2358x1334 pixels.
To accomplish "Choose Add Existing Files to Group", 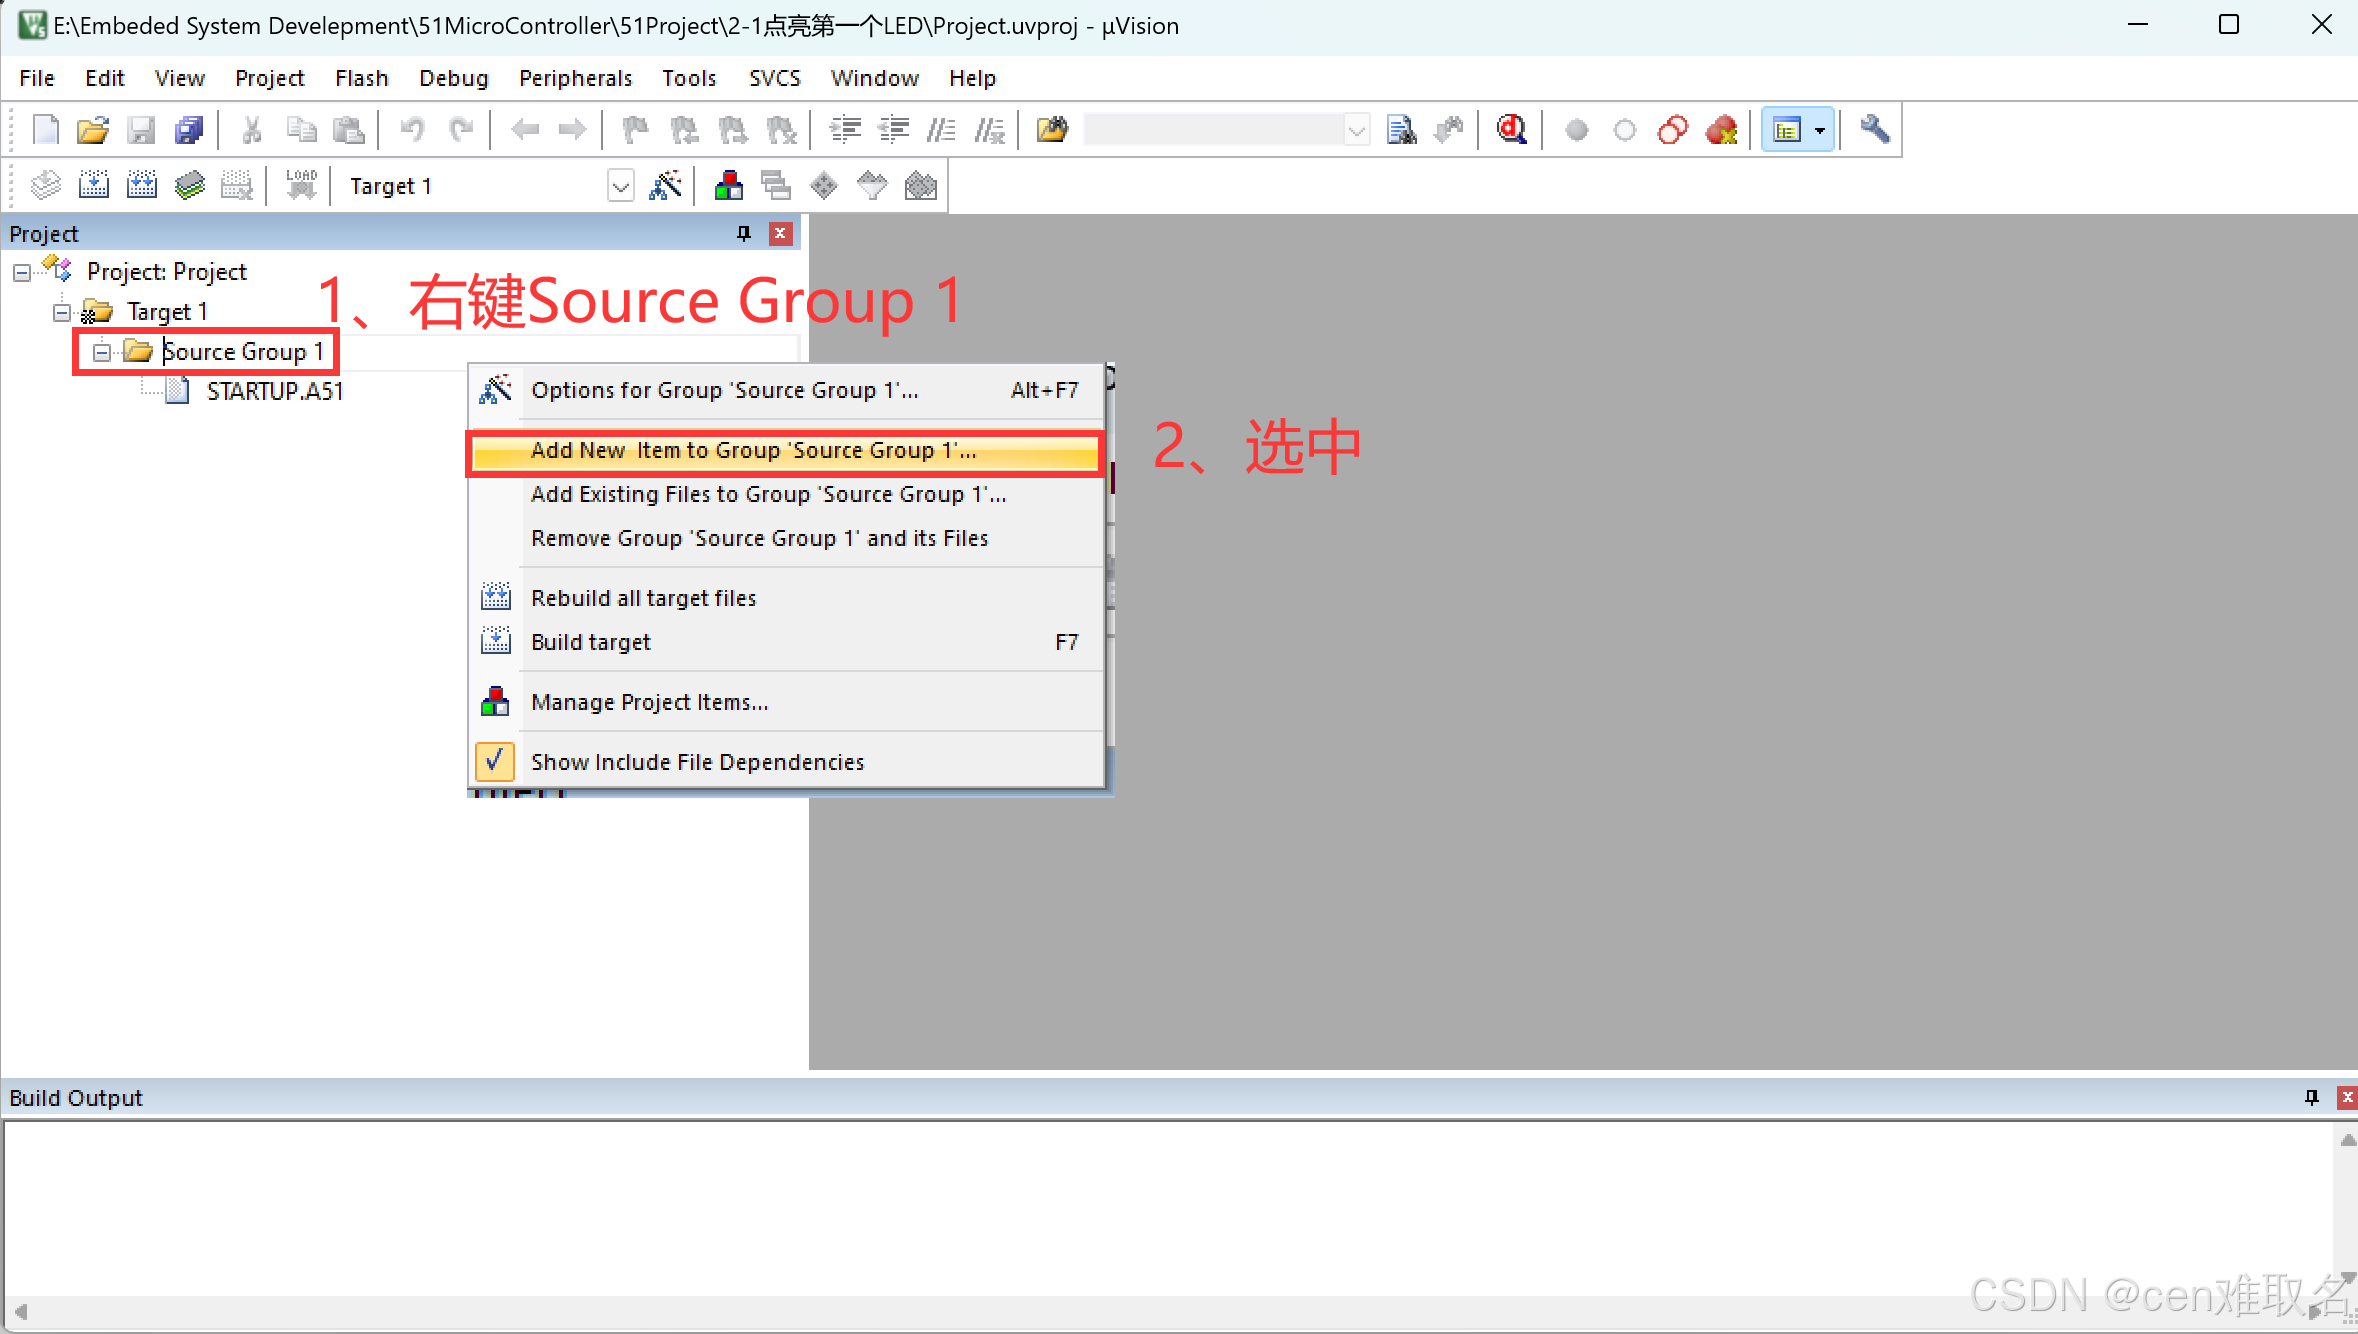I will [768, 495].
